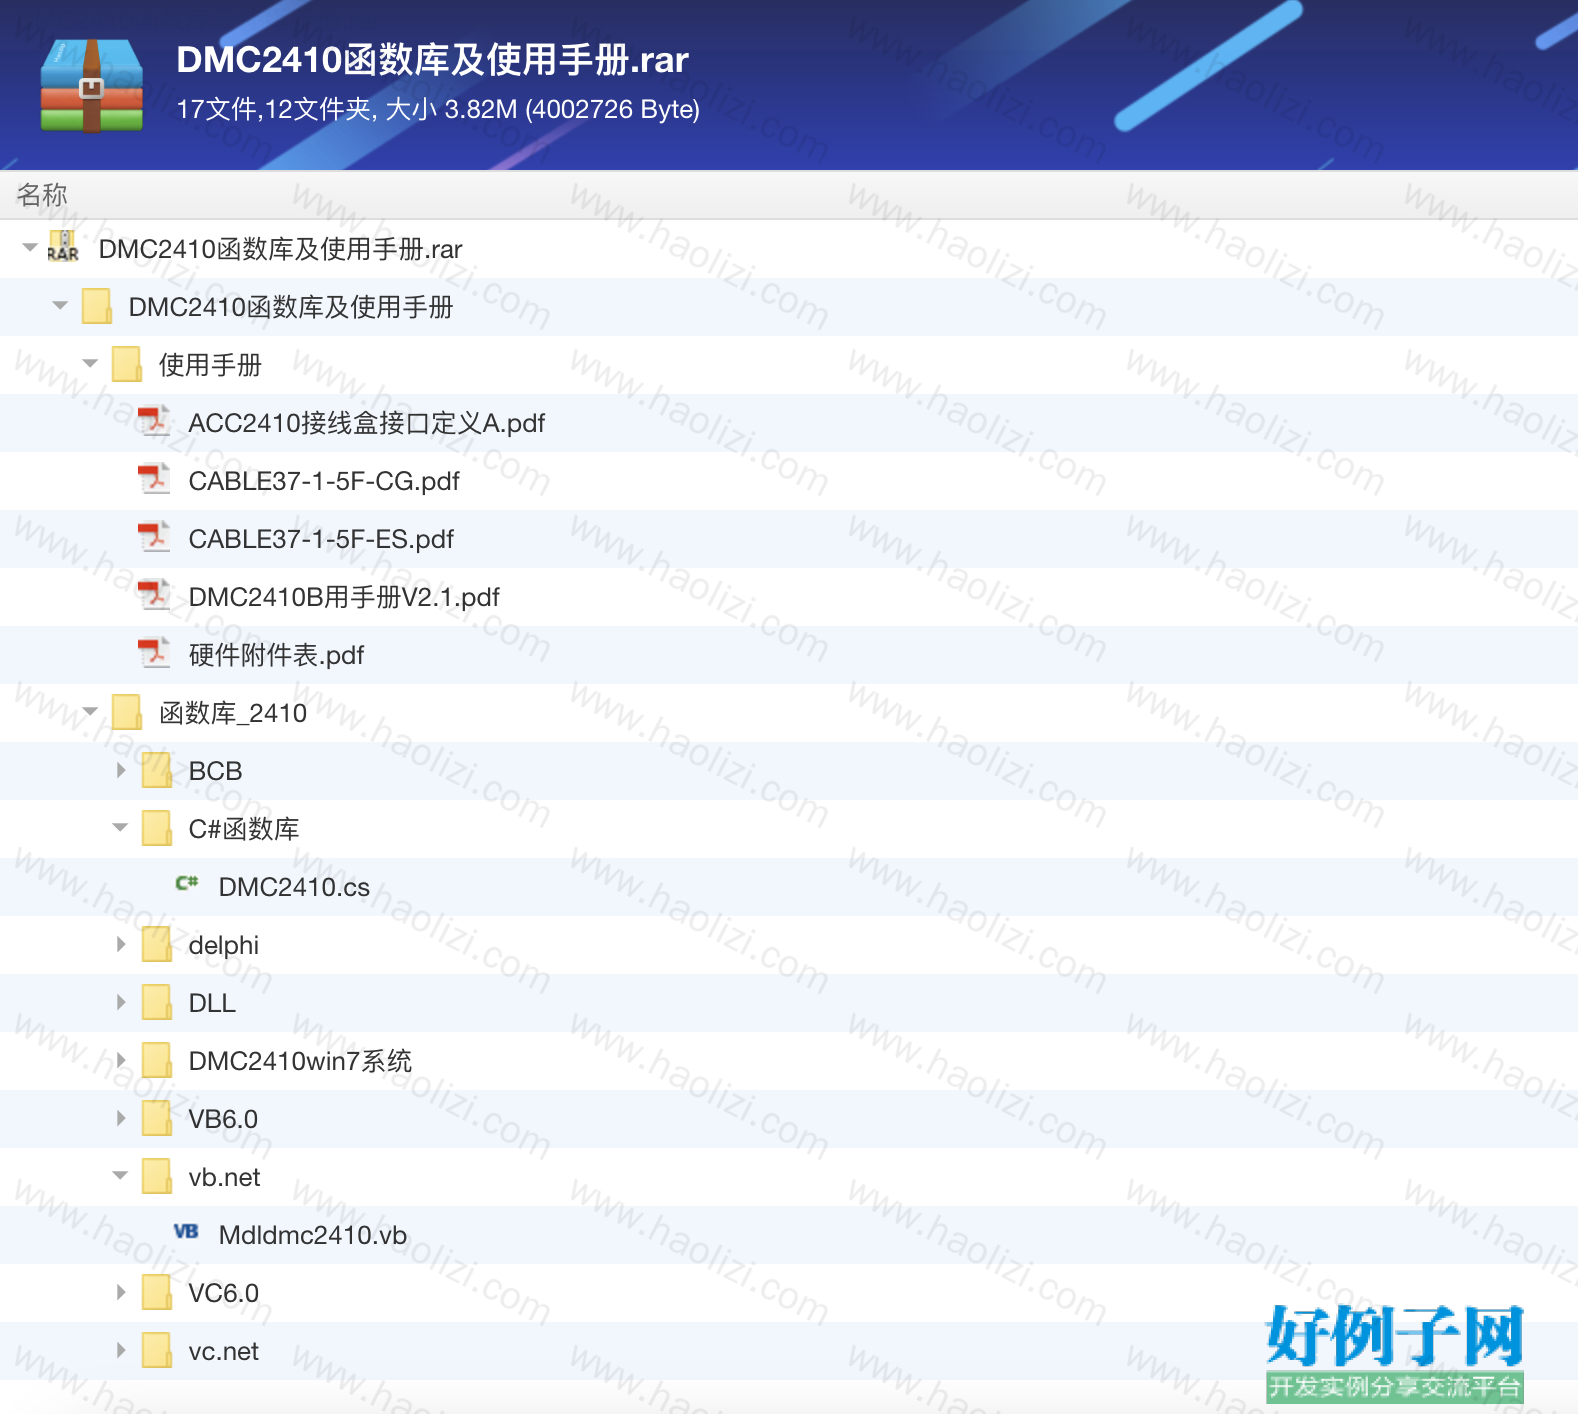Select file name Mdldmc2410.vb
The image size is (1578, 1414).
(x=313, y=1235)
